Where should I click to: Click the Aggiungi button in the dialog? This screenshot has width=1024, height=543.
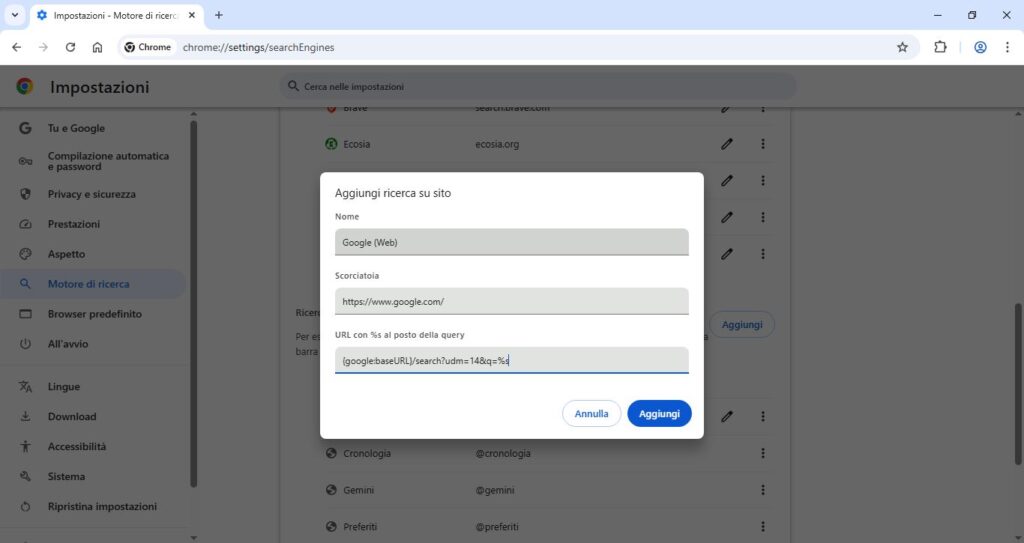[659, 413]
